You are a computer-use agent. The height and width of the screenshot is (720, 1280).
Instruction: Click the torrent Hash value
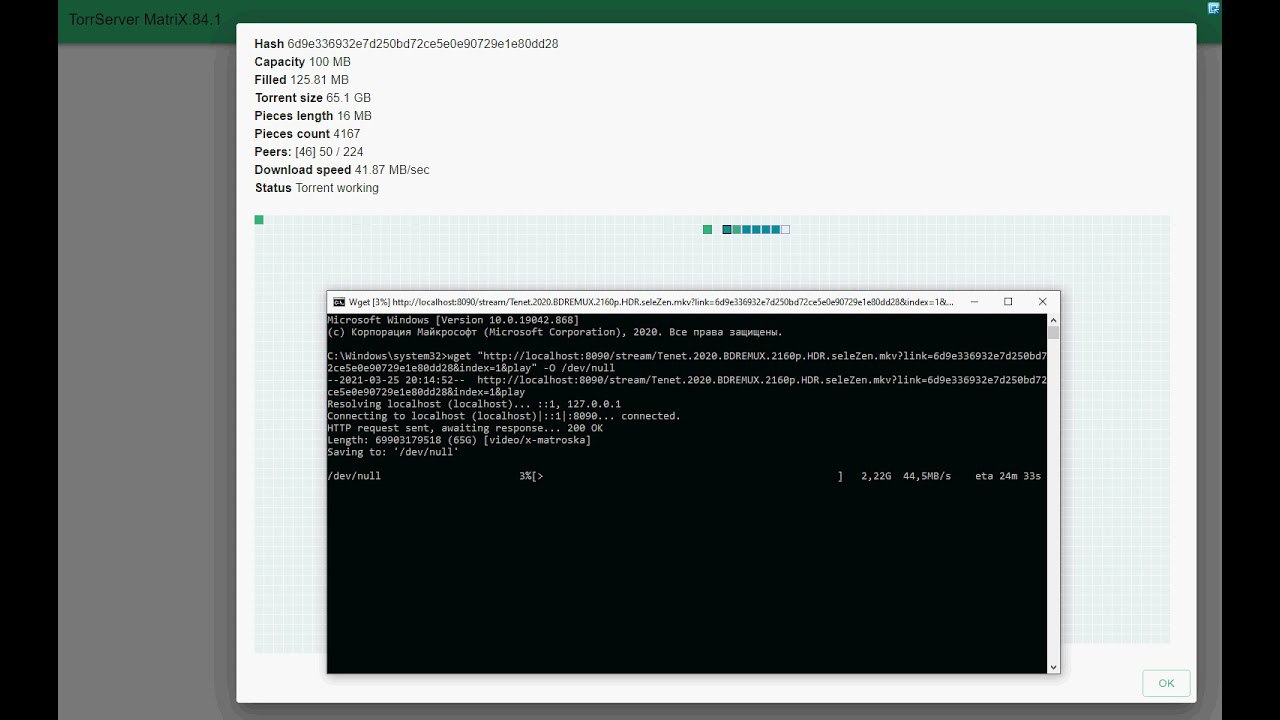[x=423, y=44]
